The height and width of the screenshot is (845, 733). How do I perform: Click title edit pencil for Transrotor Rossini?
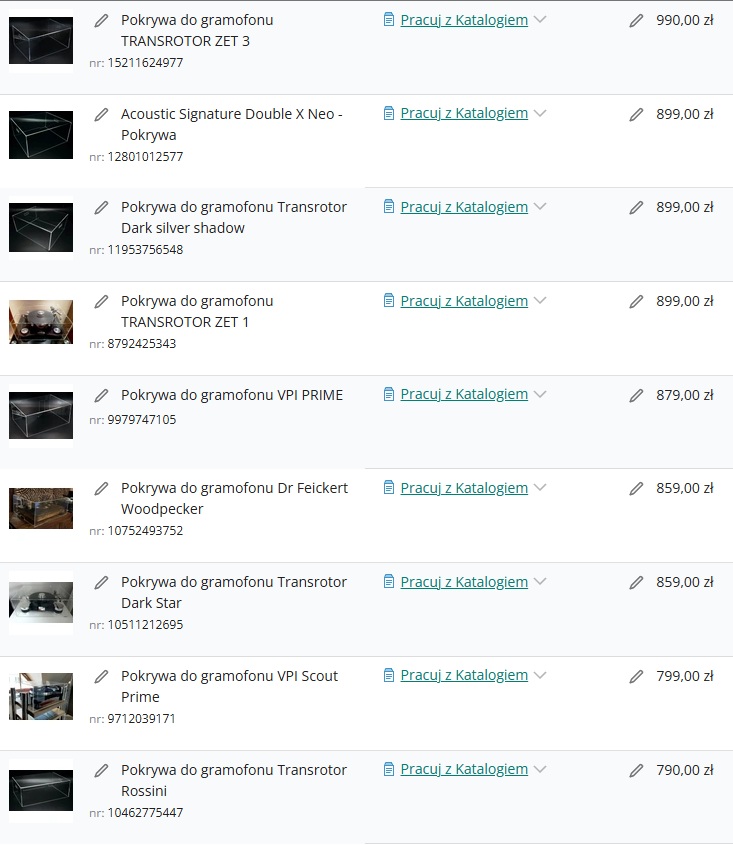[x=101, y=771]
